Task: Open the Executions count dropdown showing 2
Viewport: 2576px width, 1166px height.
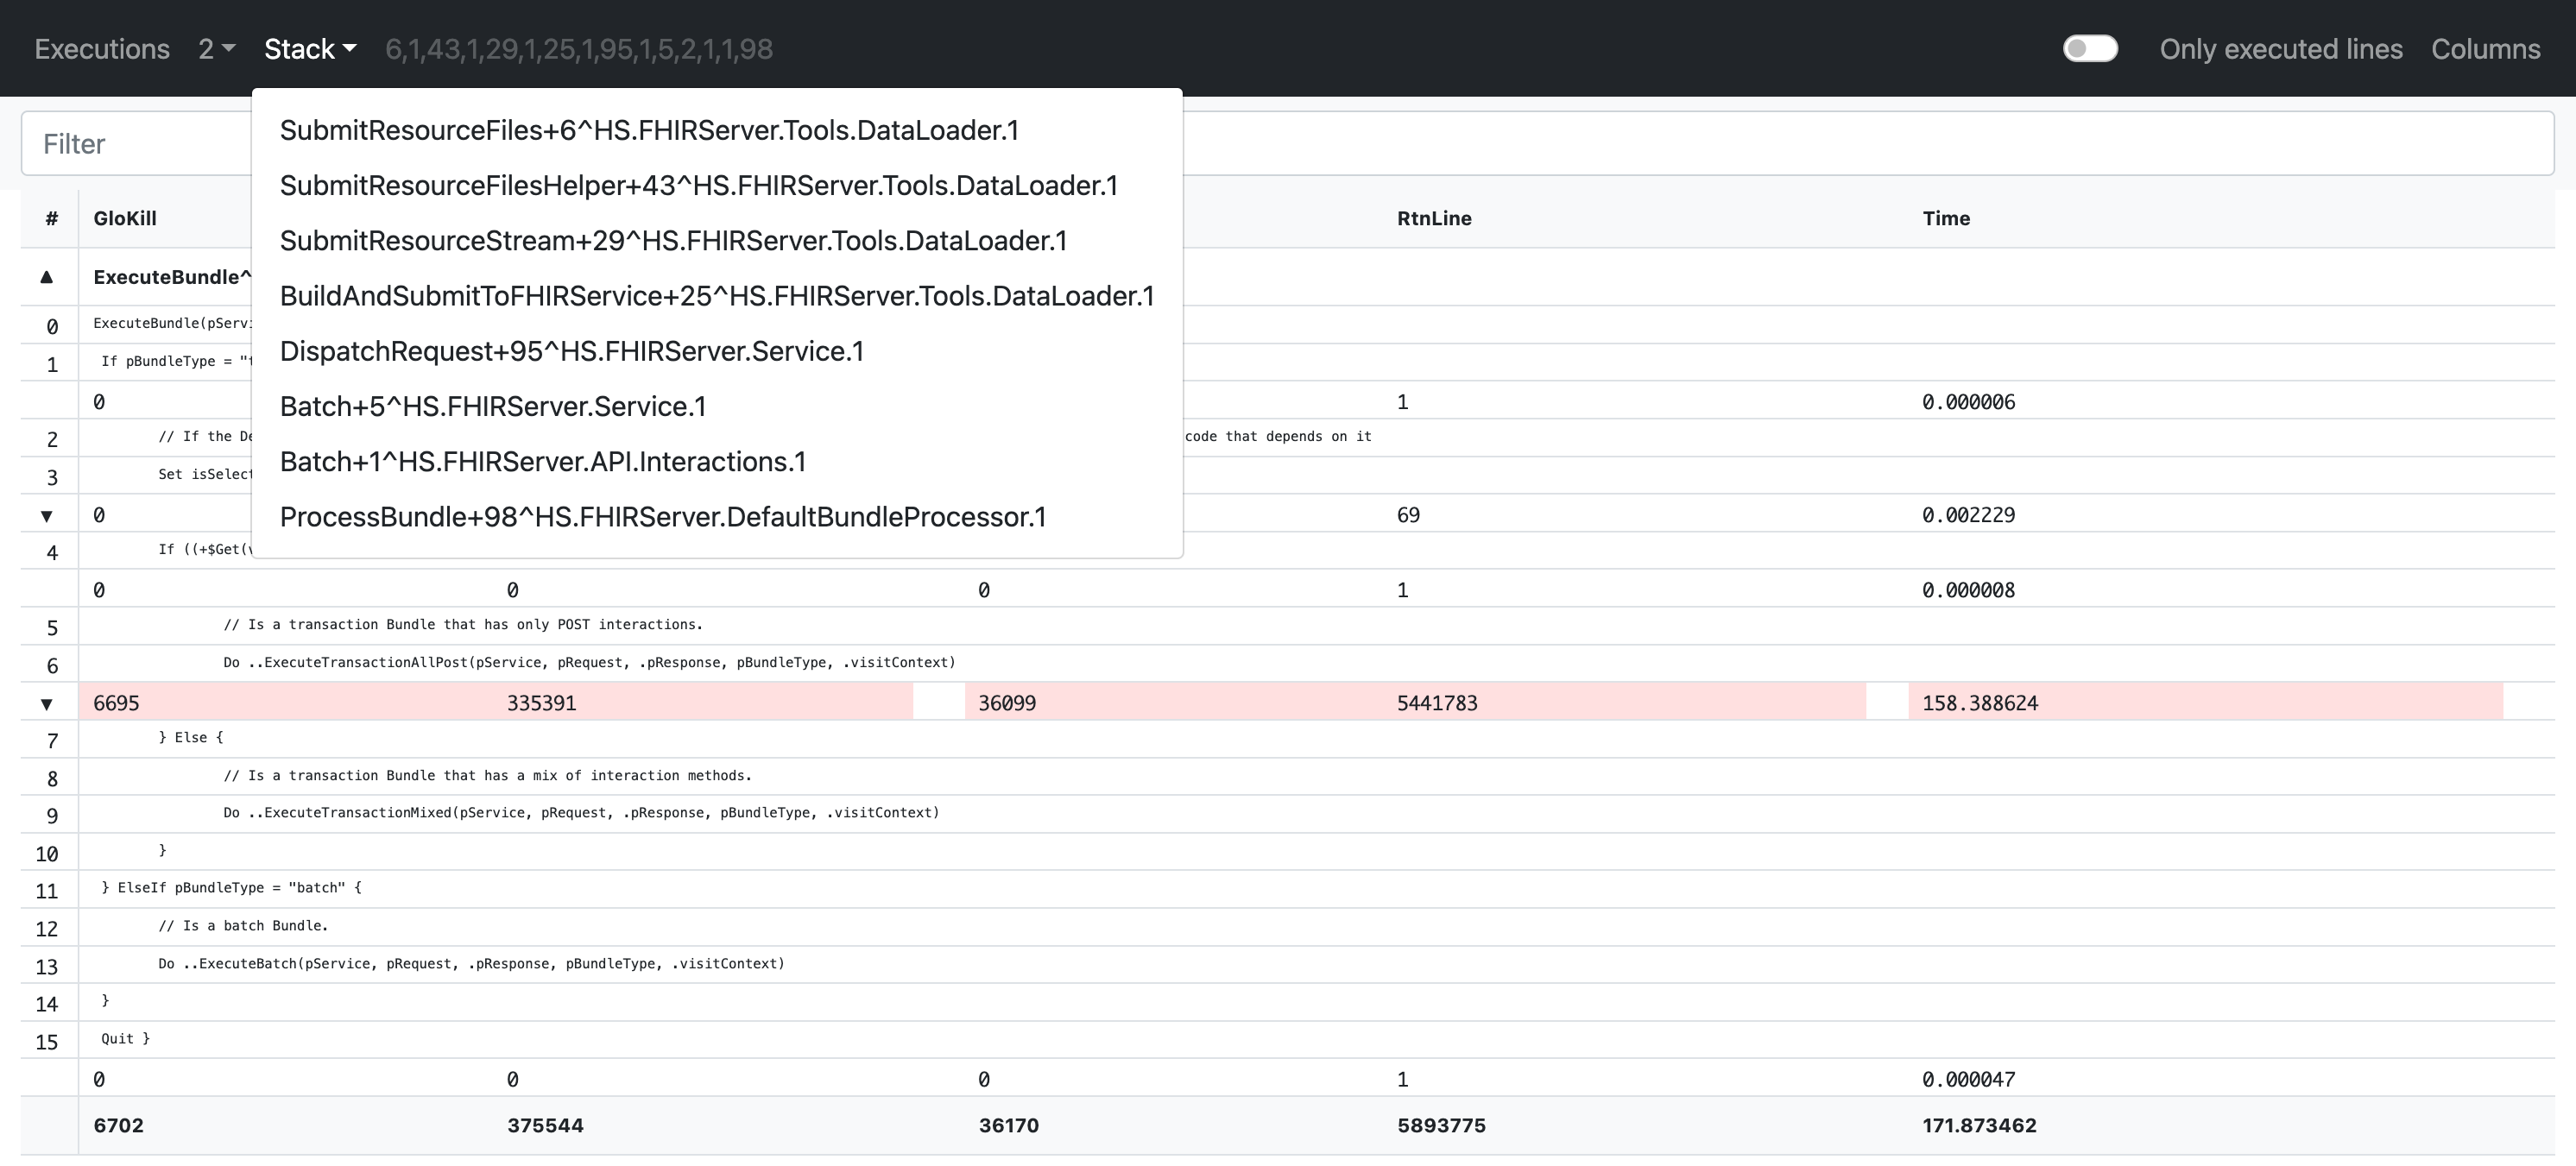Action: click(x=216, y=48)
